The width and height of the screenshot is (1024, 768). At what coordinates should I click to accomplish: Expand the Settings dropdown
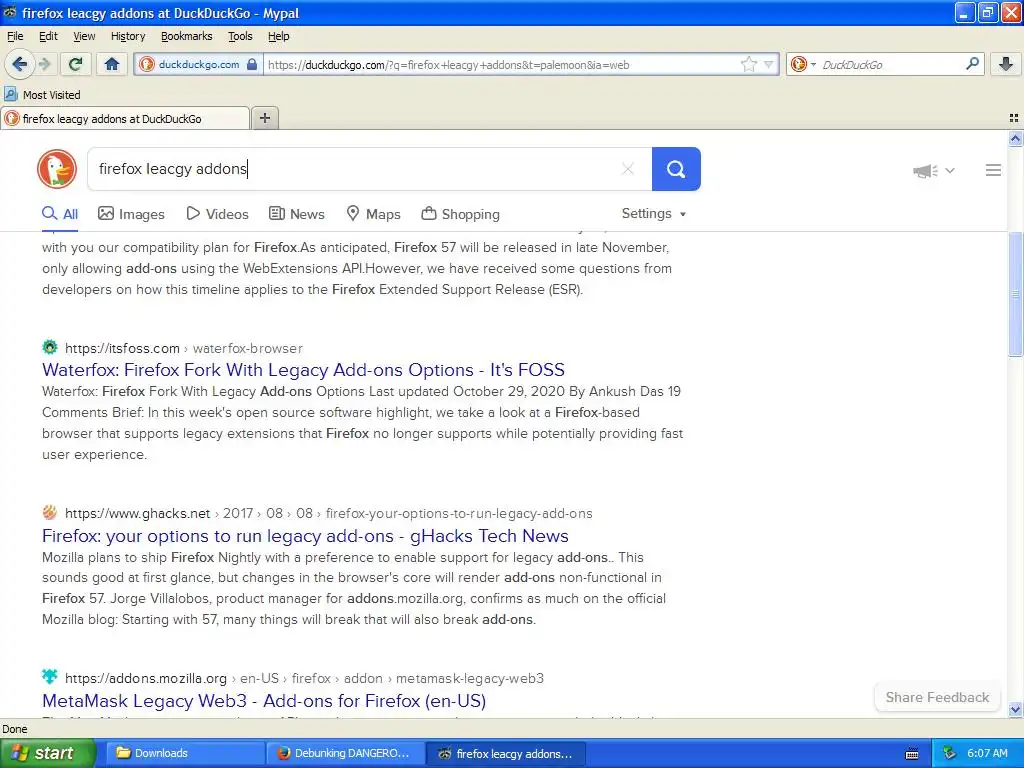point(654,214)
